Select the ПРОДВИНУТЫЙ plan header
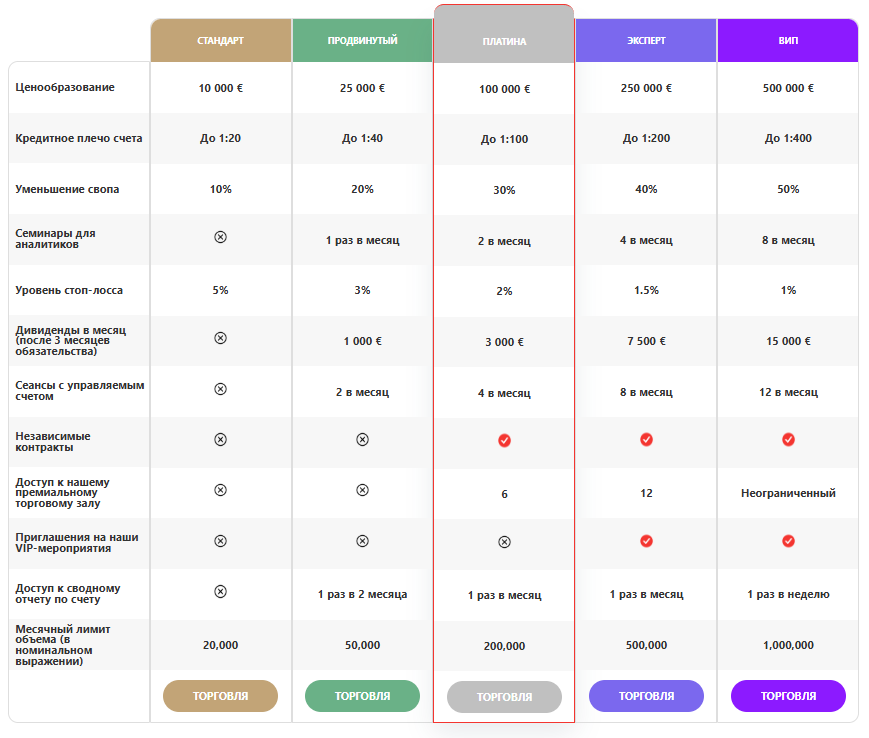869x738 pixels. [x=362, y=40]
